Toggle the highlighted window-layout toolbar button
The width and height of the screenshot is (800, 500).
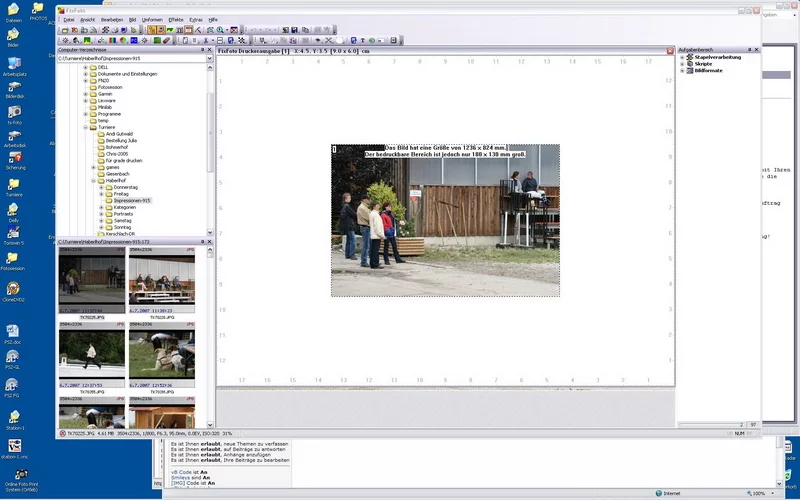(189, 30)
